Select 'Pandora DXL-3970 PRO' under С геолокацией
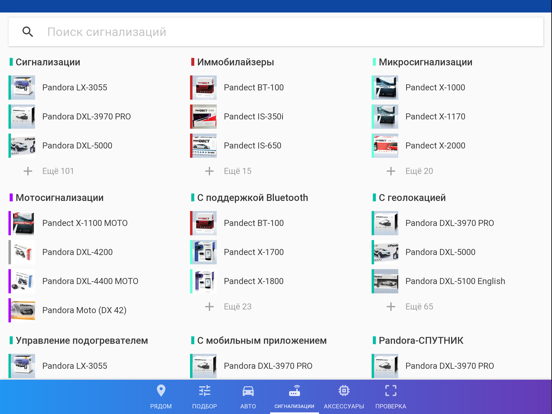Viewport: 552px width, 414px height. pos(450,223)
